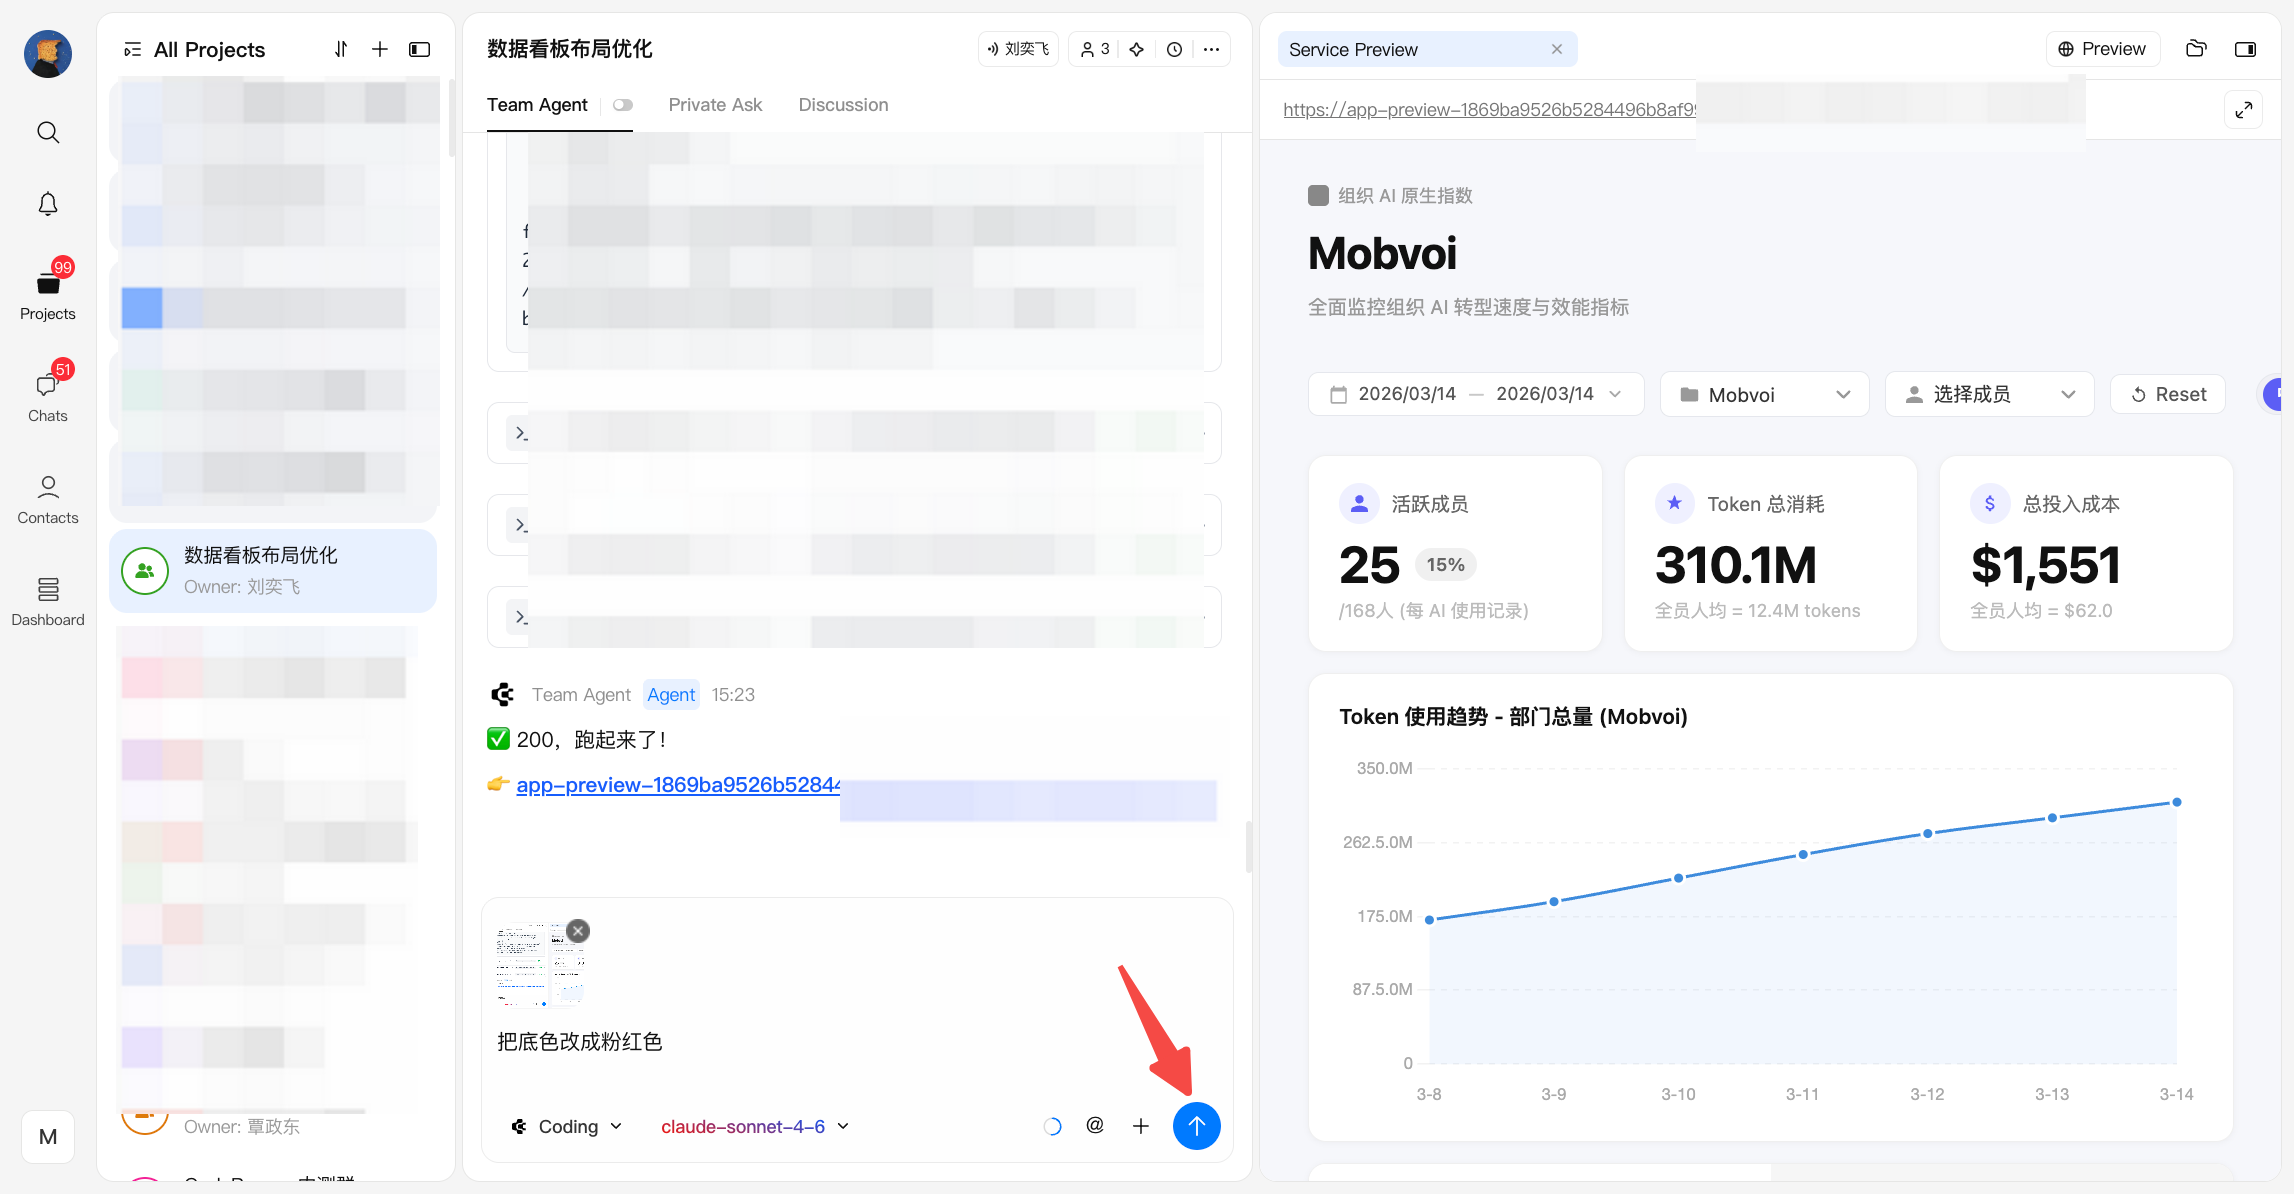Sort the All Projects list
The image size is (2294, 1194).
[x=341, y=49]
